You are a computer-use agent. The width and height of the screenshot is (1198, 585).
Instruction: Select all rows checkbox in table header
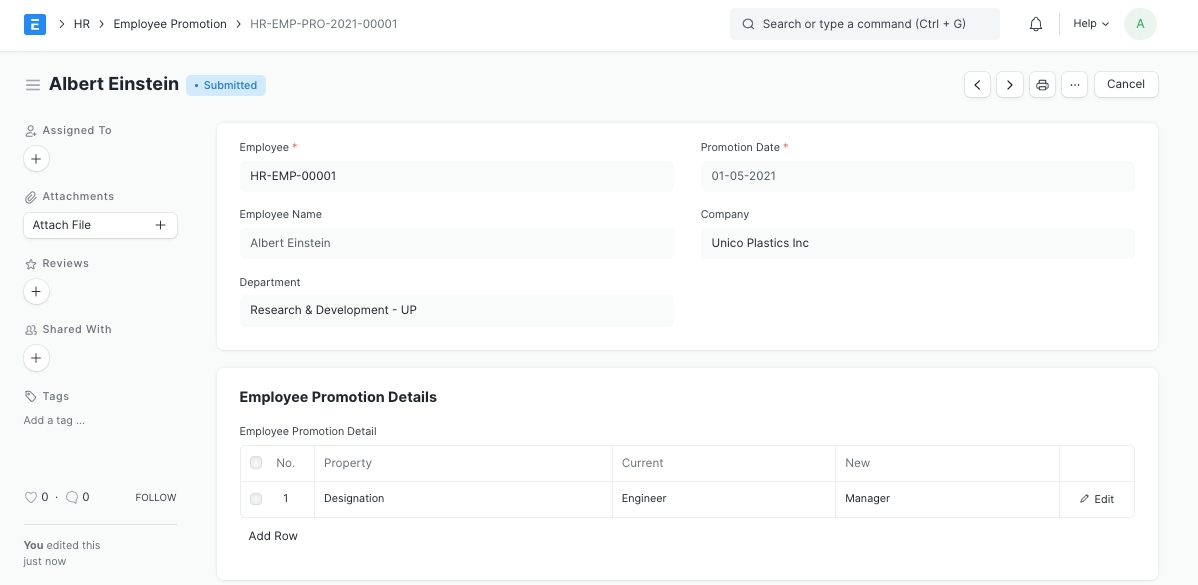pyautogui.click(x=256, y=463)
